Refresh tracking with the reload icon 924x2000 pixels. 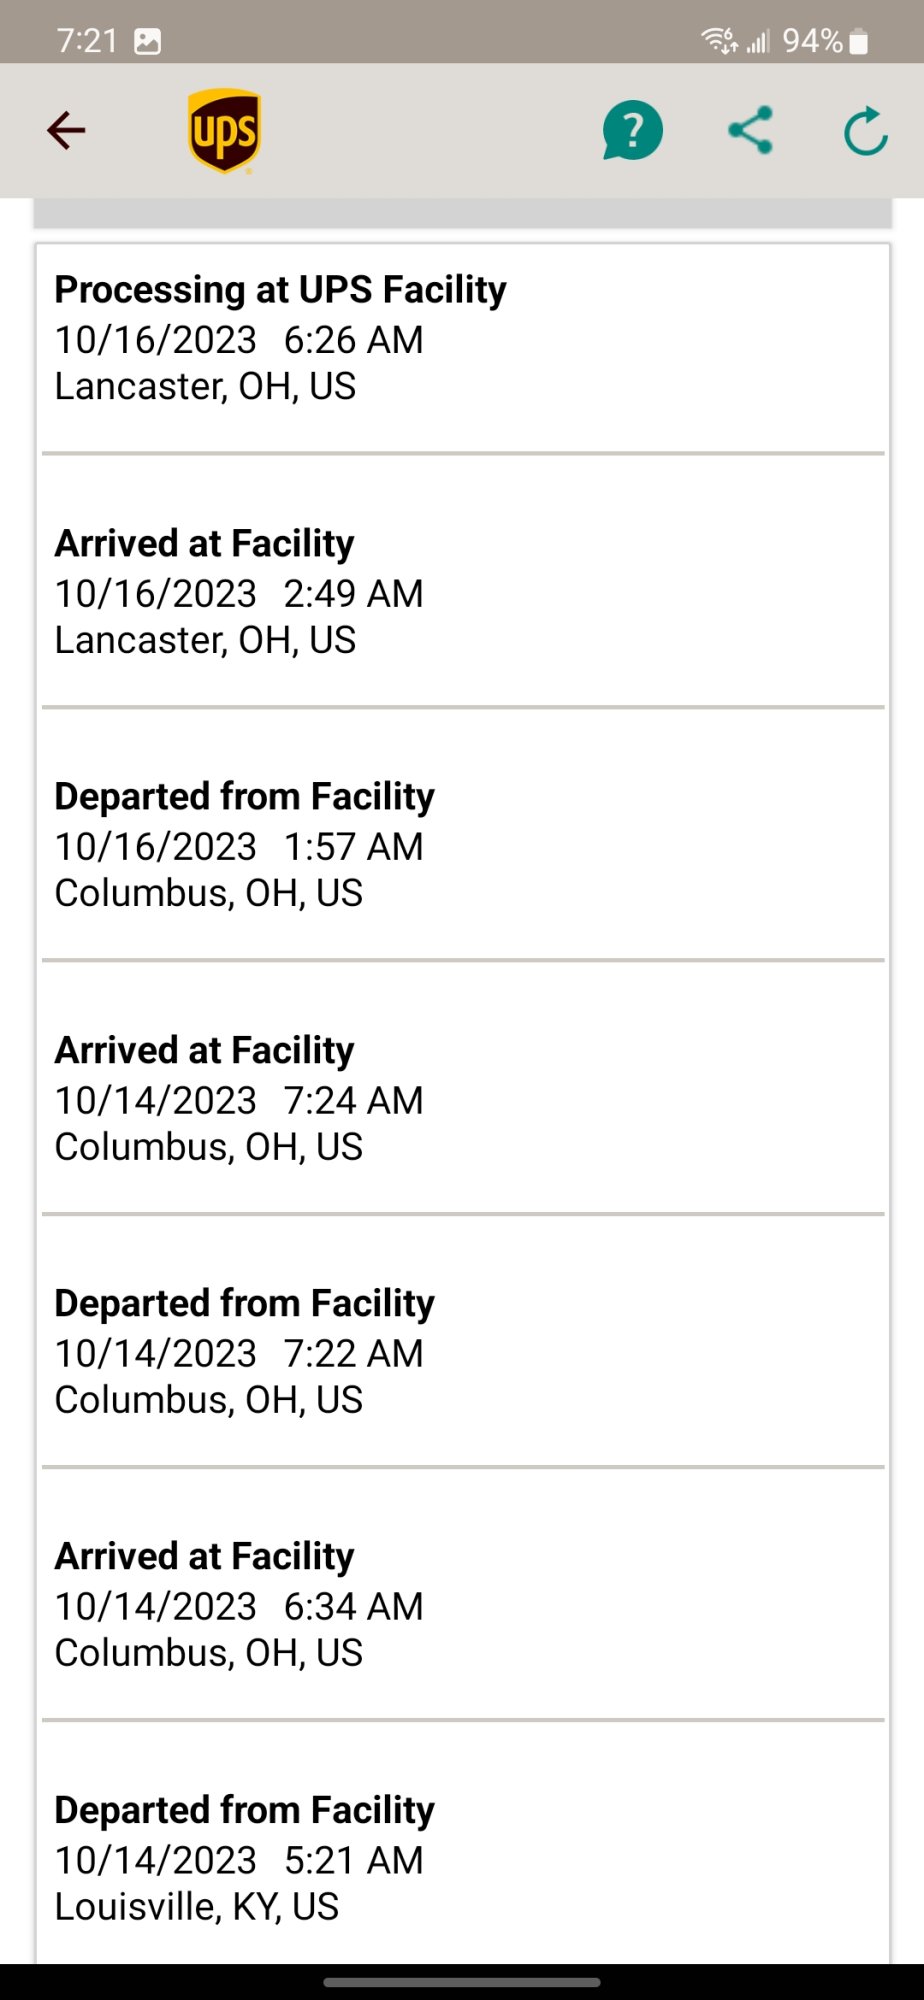(865, 131)
